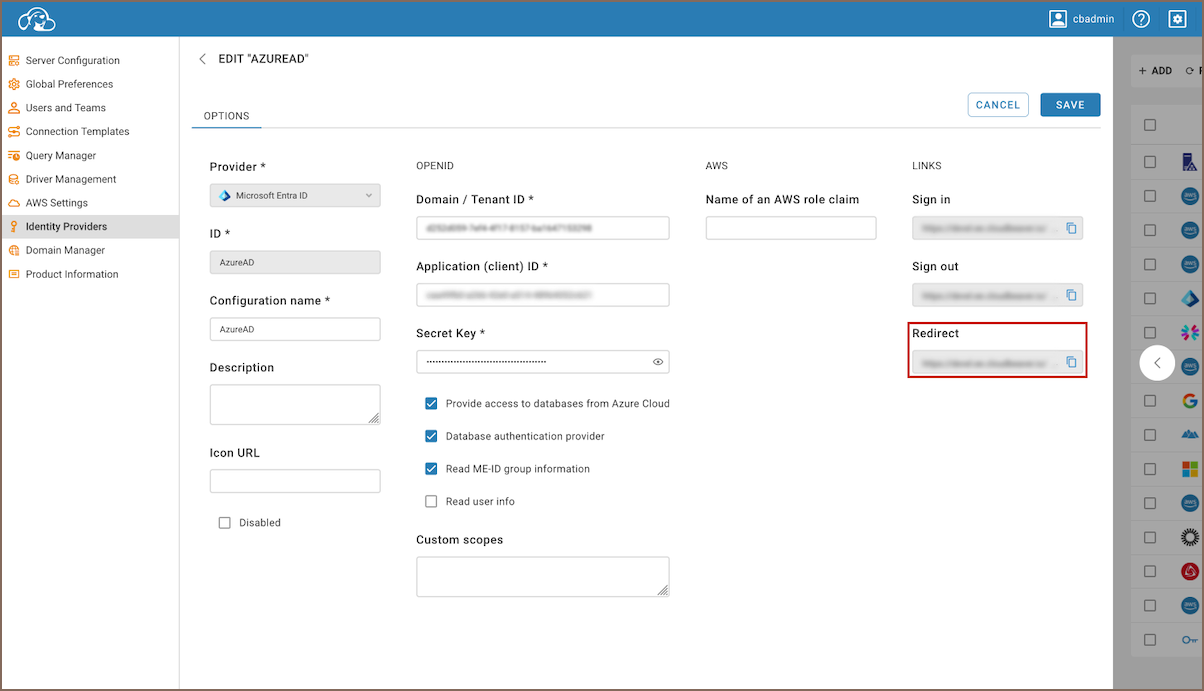
Task: Open the help question mark icon
Action: pyautogui.click(x=1141, y=19)
